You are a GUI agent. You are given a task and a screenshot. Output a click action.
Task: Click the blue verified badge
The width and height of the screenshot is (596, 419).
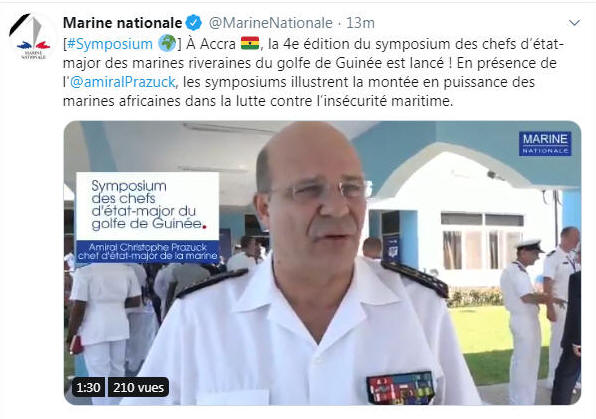(x=193, y=23)
